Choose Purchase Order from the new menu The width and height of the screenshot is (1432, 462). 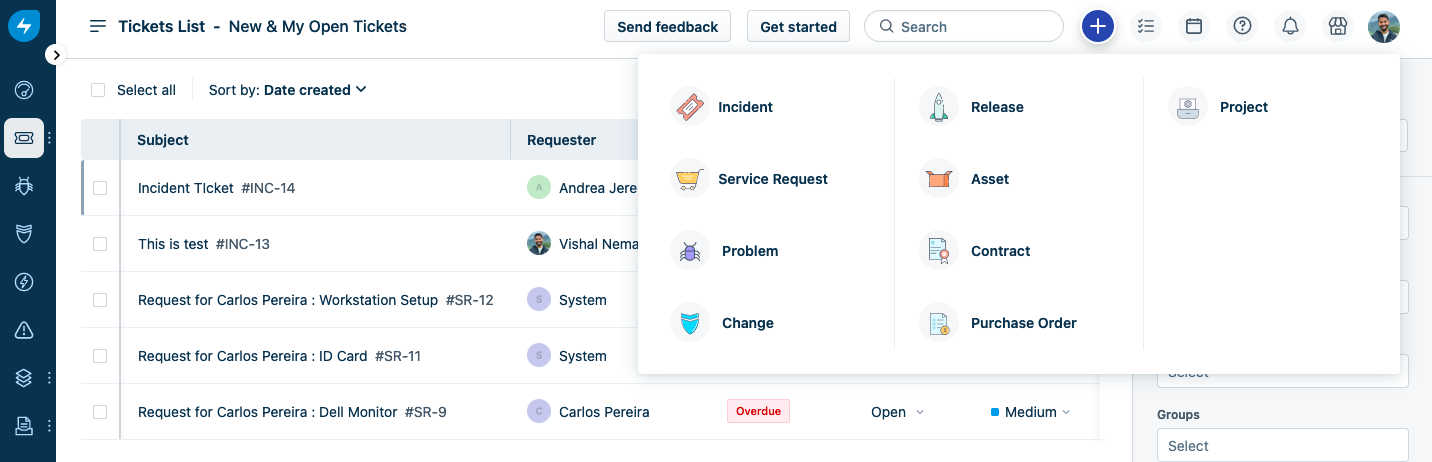pyautogui.click(x=1023, y=323)
